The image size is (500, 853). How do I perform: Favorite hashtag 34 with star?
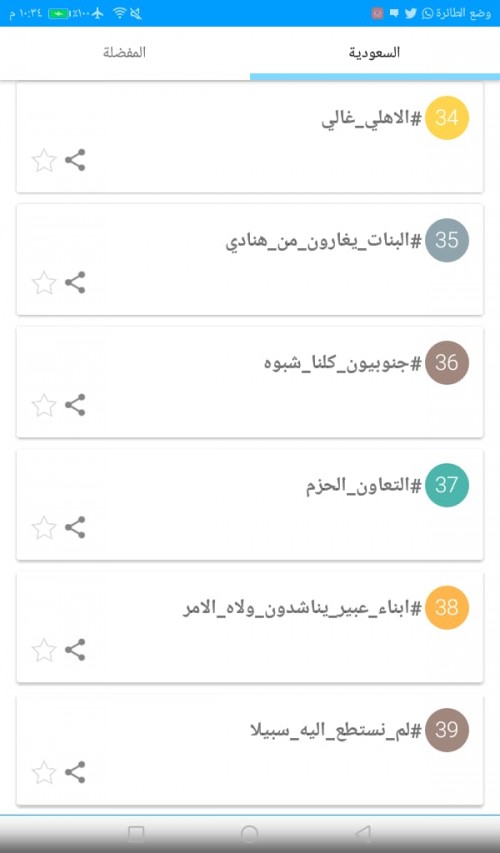click(x=44, y=160)
